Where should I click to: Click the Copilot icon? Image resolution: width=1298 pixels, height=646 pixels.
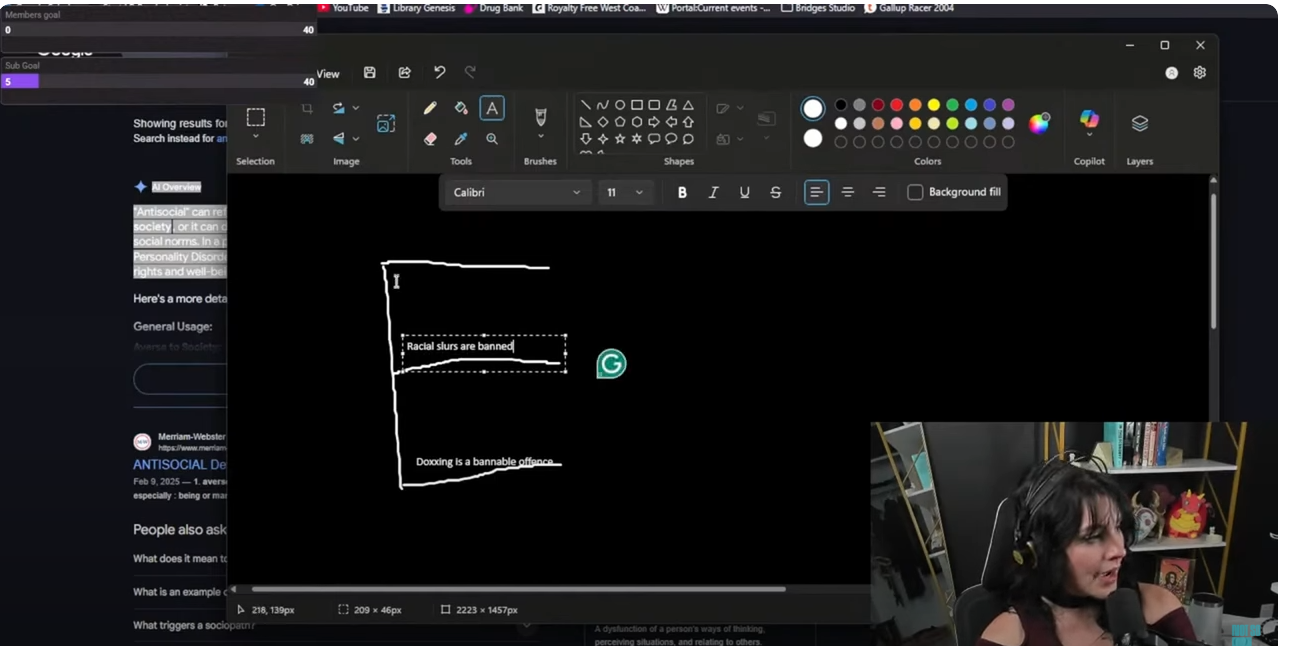[x=1090, y=119]
